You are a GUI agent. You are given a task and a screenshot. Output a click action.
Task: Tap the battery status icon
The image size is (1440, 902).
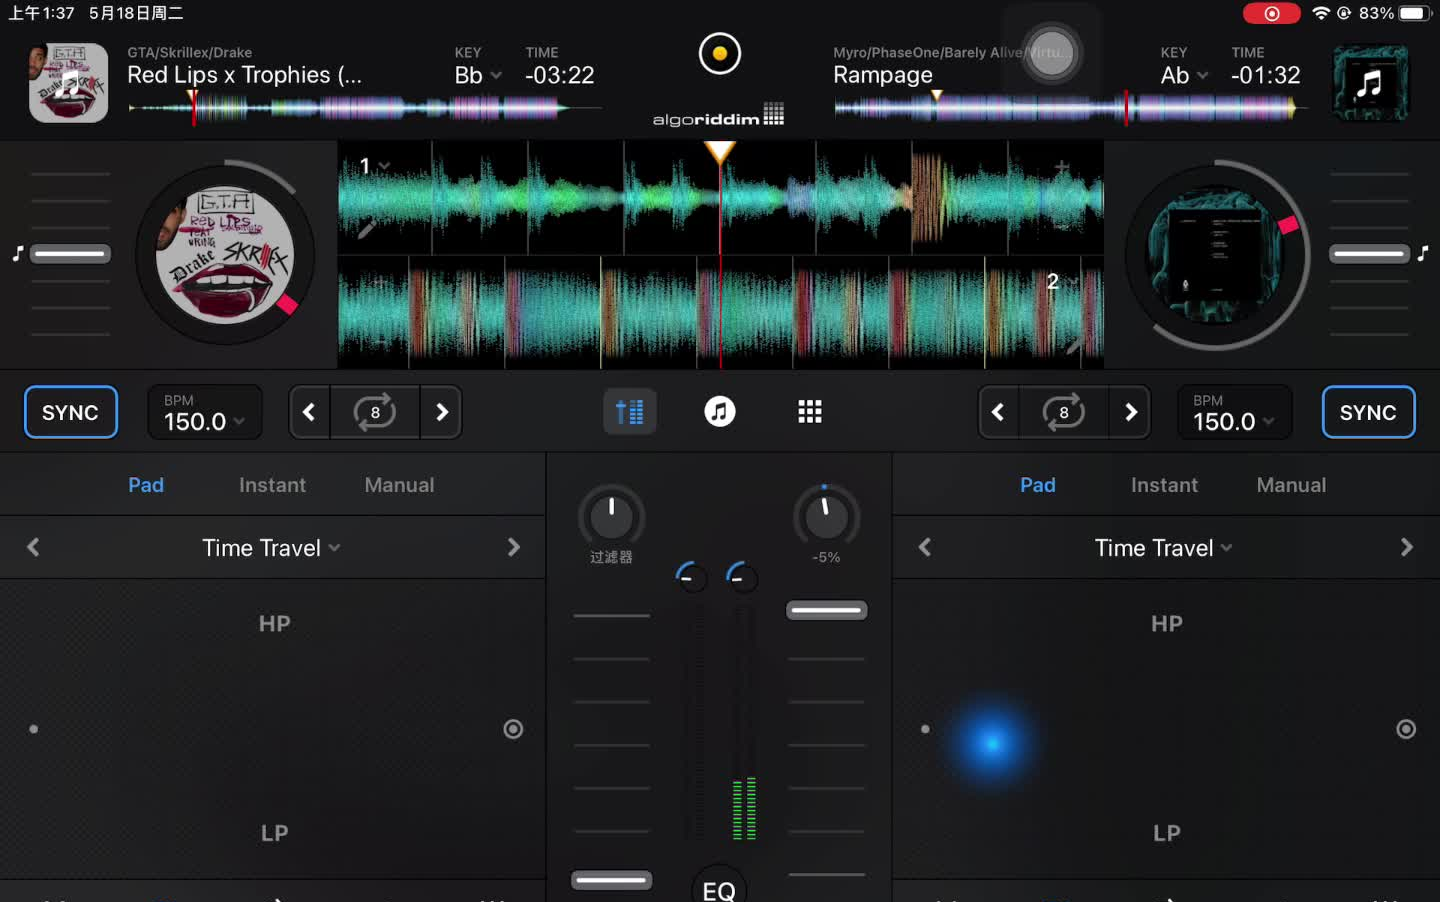pos(1416,13)
